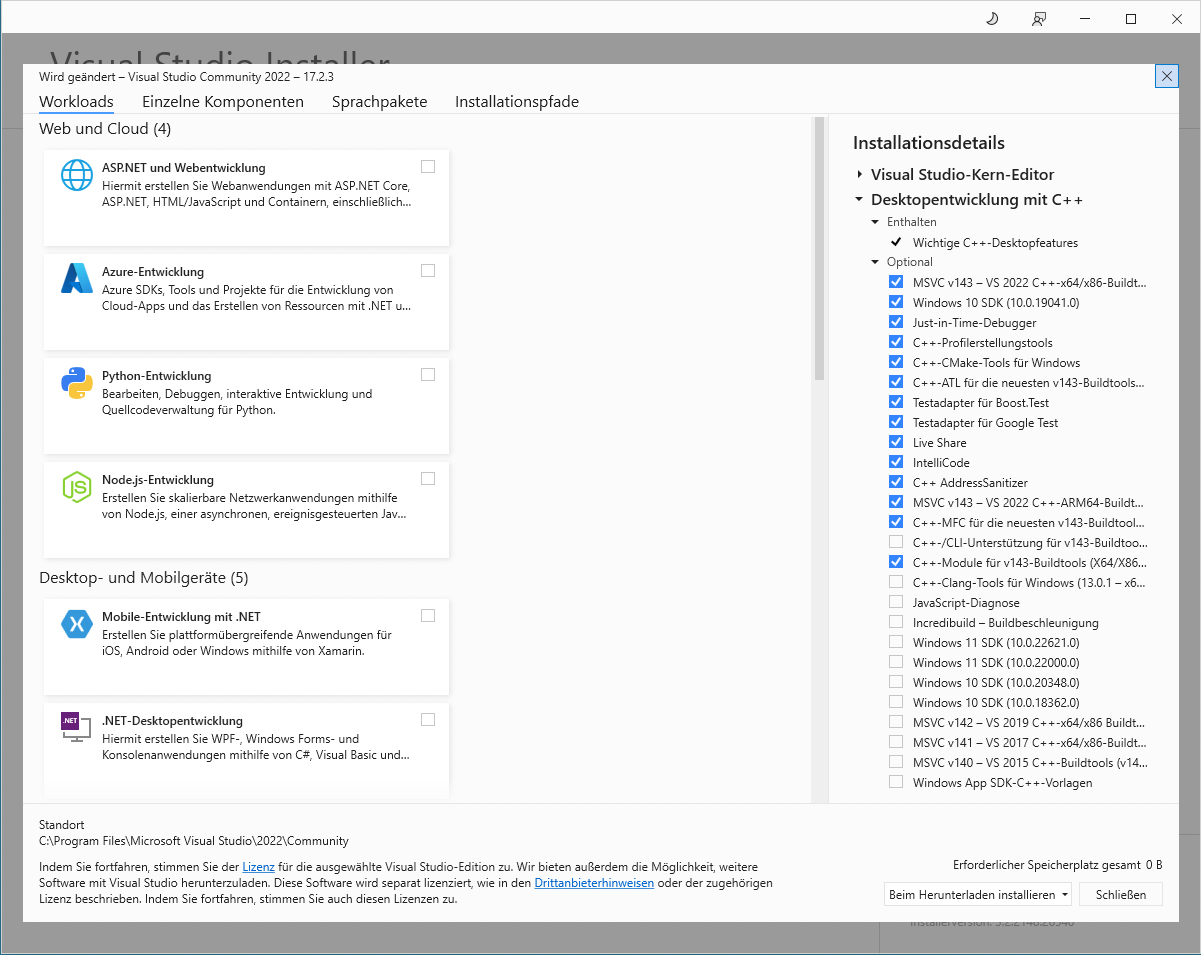Click the Python-Entwicklung logo icon
This screenshot has width=1201, height=955.
coord(77,383)
